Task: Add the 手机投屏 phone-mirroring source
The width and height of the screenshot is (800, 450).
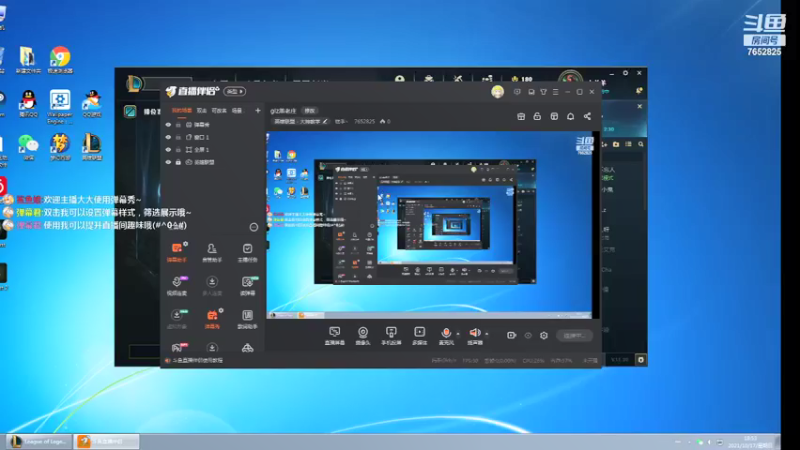Action: click(391, 336)
